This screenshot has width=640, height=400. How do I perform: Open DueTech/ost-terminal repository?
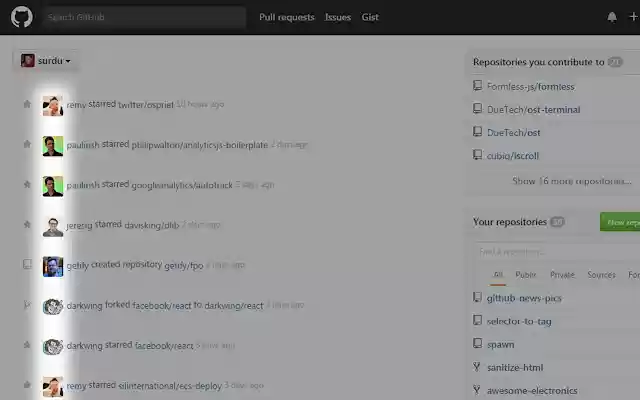tap(534, 109)
